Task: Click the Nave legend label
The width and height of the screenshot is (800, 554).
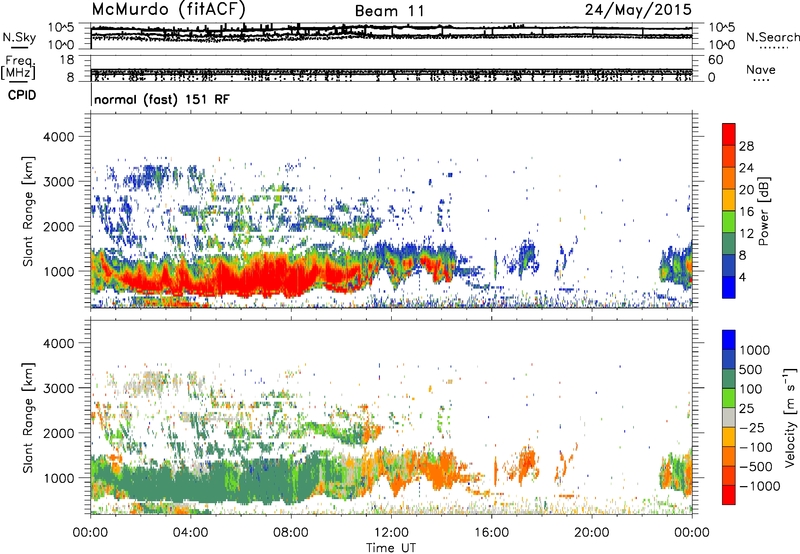Action: pos(761,70)
